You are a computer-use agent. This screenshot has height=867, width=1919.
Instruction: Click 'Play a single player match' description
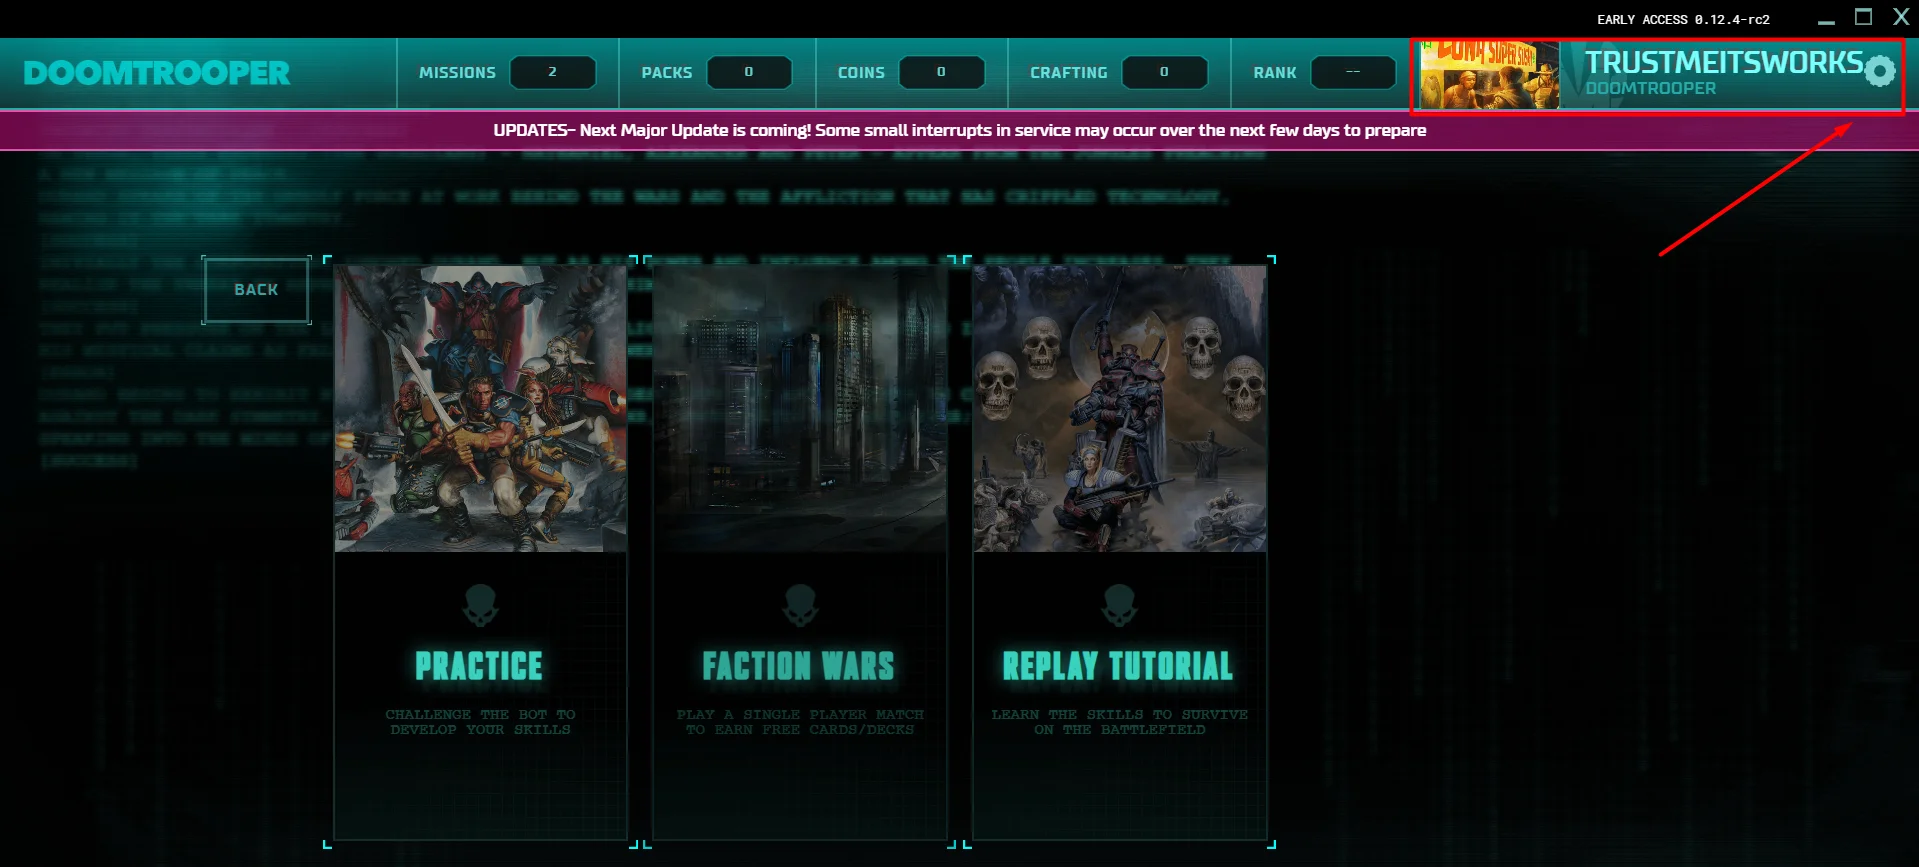(799, 722)
